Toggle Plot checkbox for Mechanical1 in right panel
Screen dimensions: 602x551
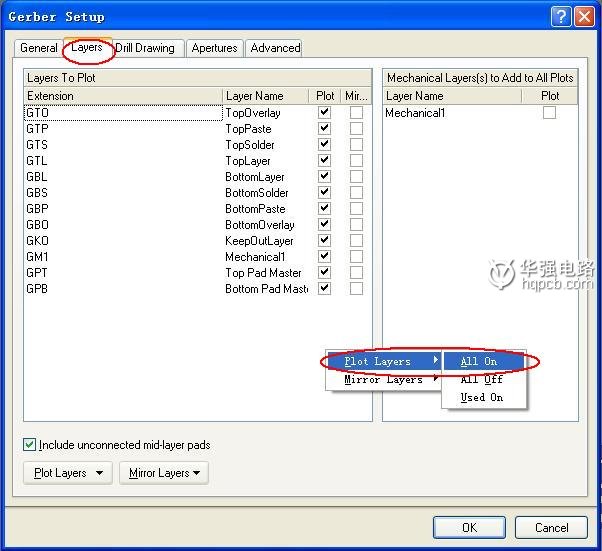pos(549,113)
